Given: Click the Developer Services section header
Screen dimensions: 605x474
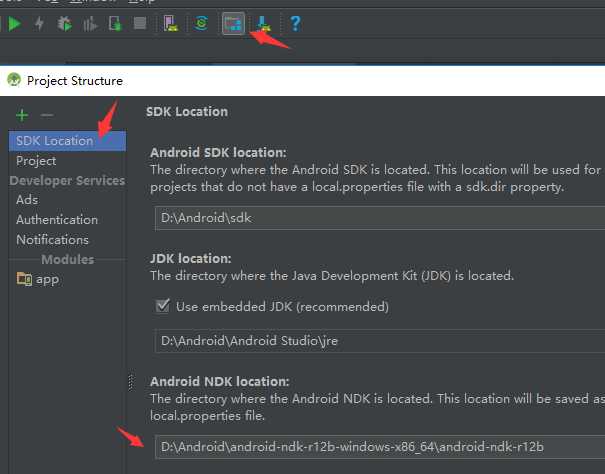Looking at the screenshot, I should pos(67,181).
